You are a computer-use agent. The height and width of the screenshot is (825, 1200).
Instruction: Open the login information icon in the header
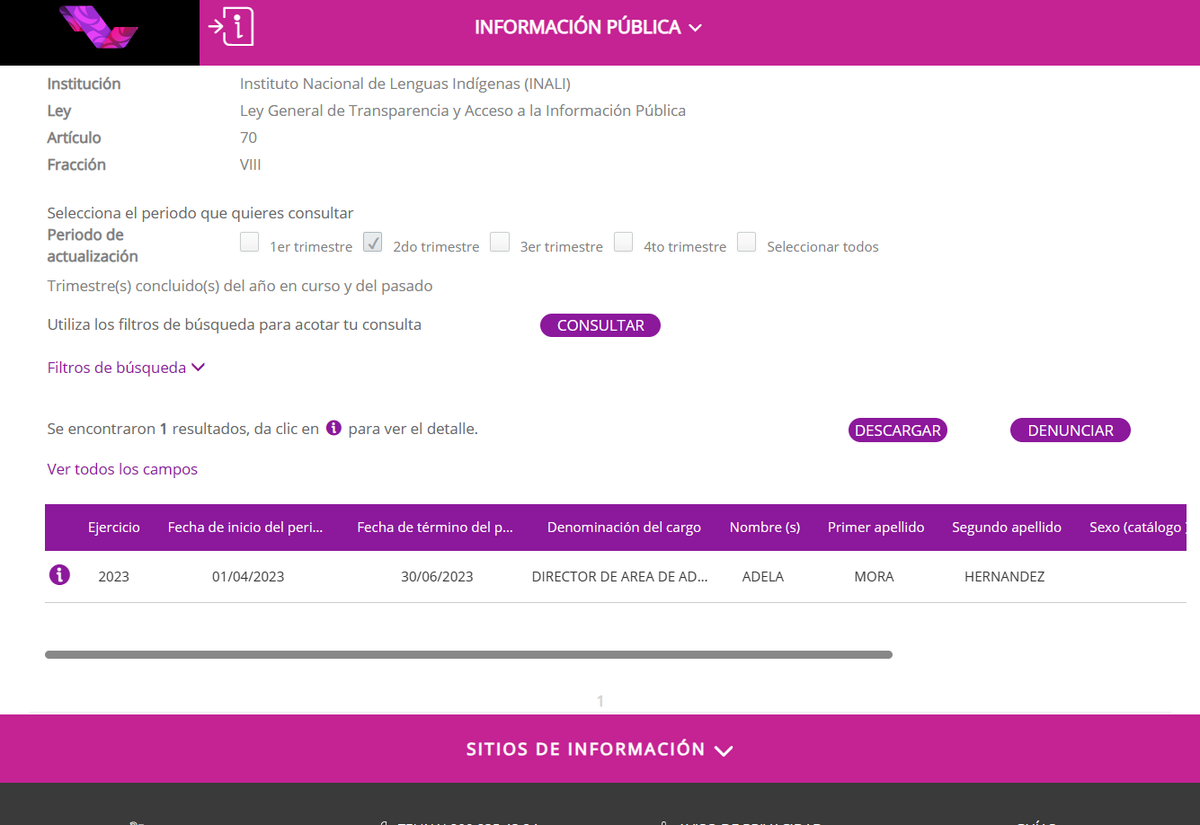231,27
